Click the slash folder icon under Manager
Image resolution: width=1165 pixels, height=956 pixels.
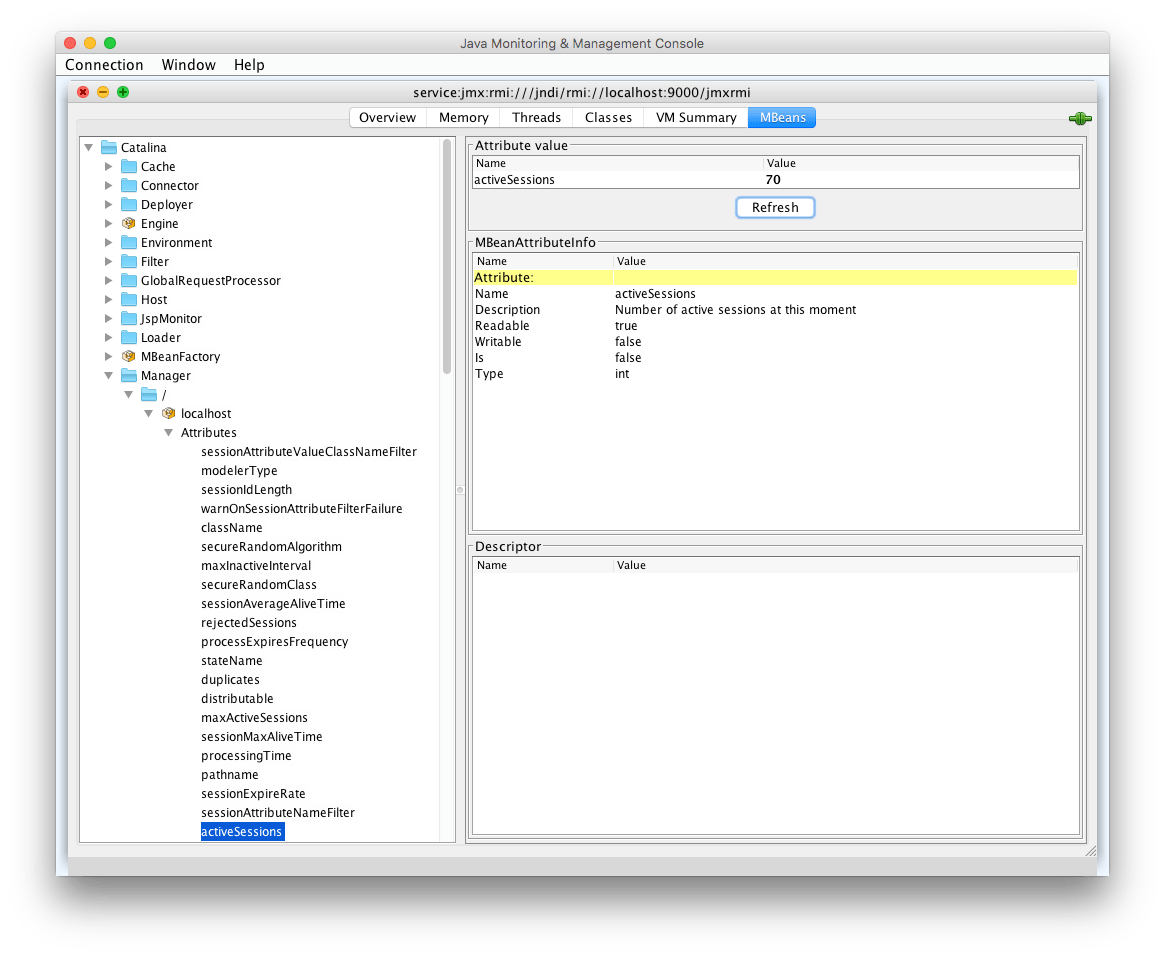pyautogui.click(x=149, y=394)
